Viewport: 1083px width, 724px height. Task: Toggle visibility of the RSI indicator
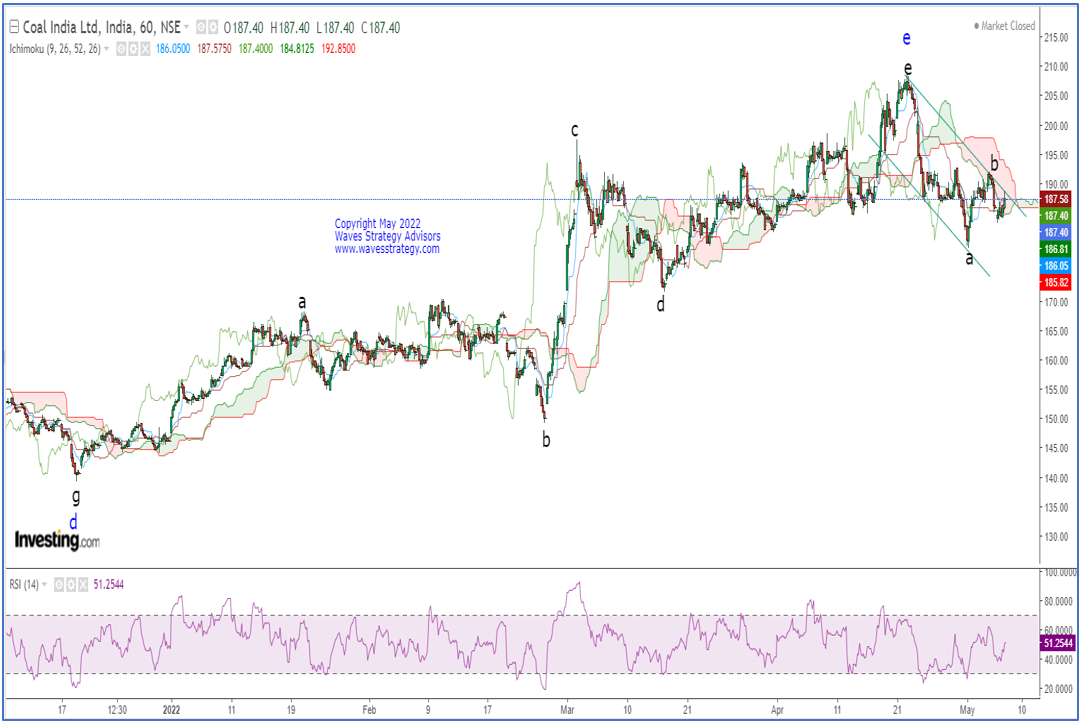59,584
